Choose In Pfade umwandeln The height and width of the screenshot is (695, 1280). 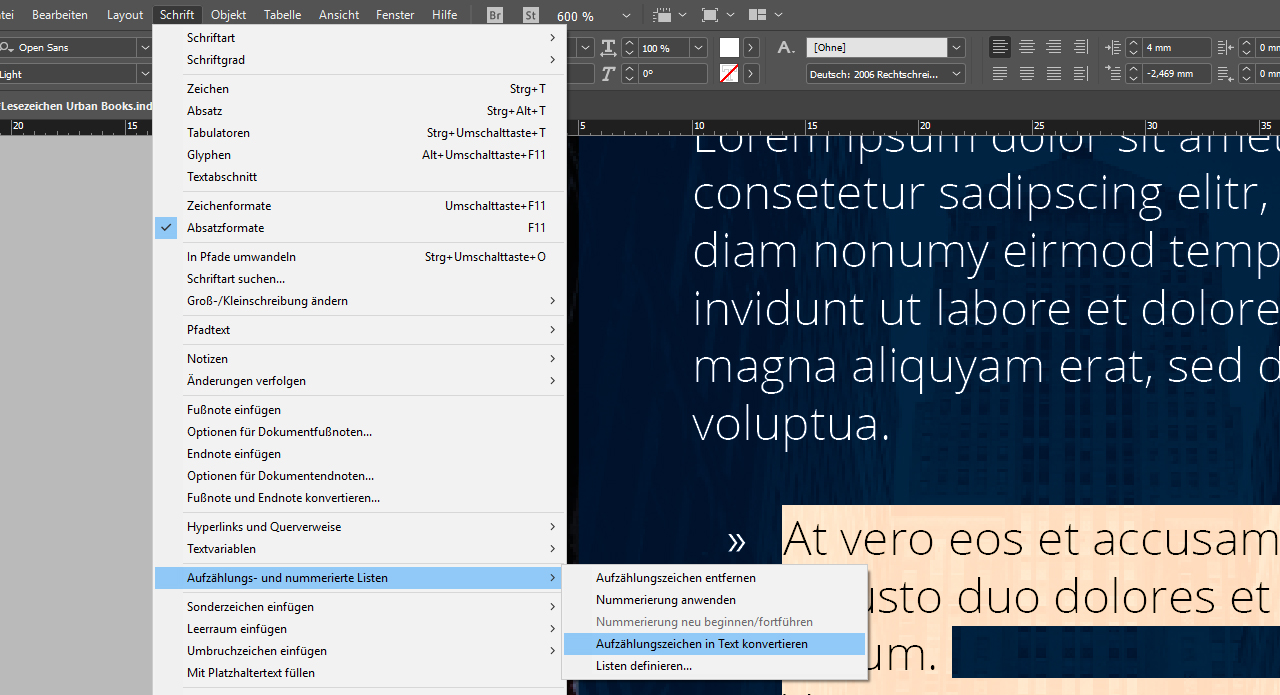359,257
